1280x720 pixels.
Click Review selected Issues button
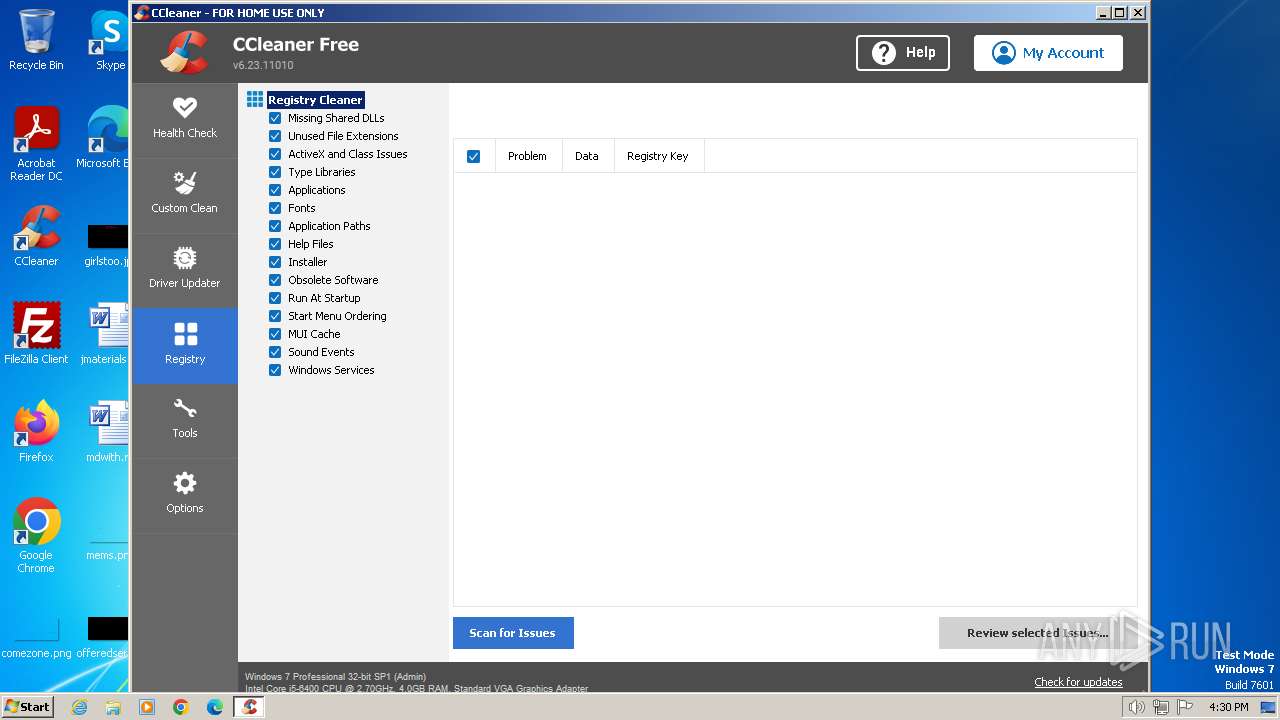click(x=1038, y=633)
